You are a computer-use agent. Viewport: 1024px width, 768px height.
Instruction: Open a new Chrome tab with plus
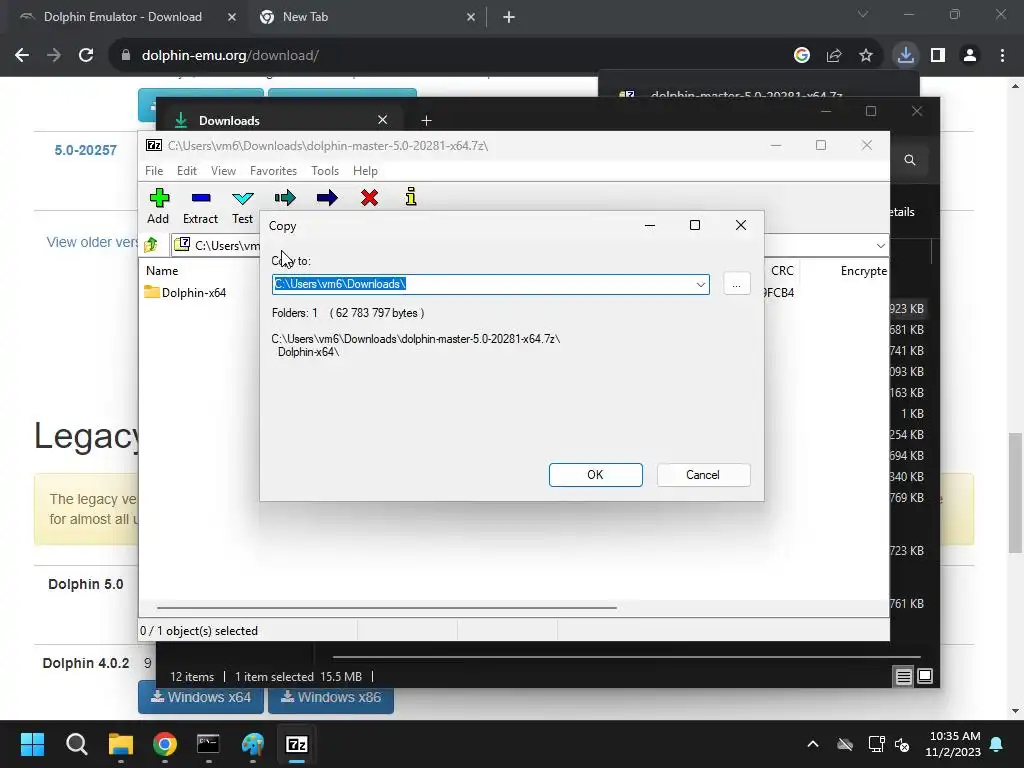509,18
